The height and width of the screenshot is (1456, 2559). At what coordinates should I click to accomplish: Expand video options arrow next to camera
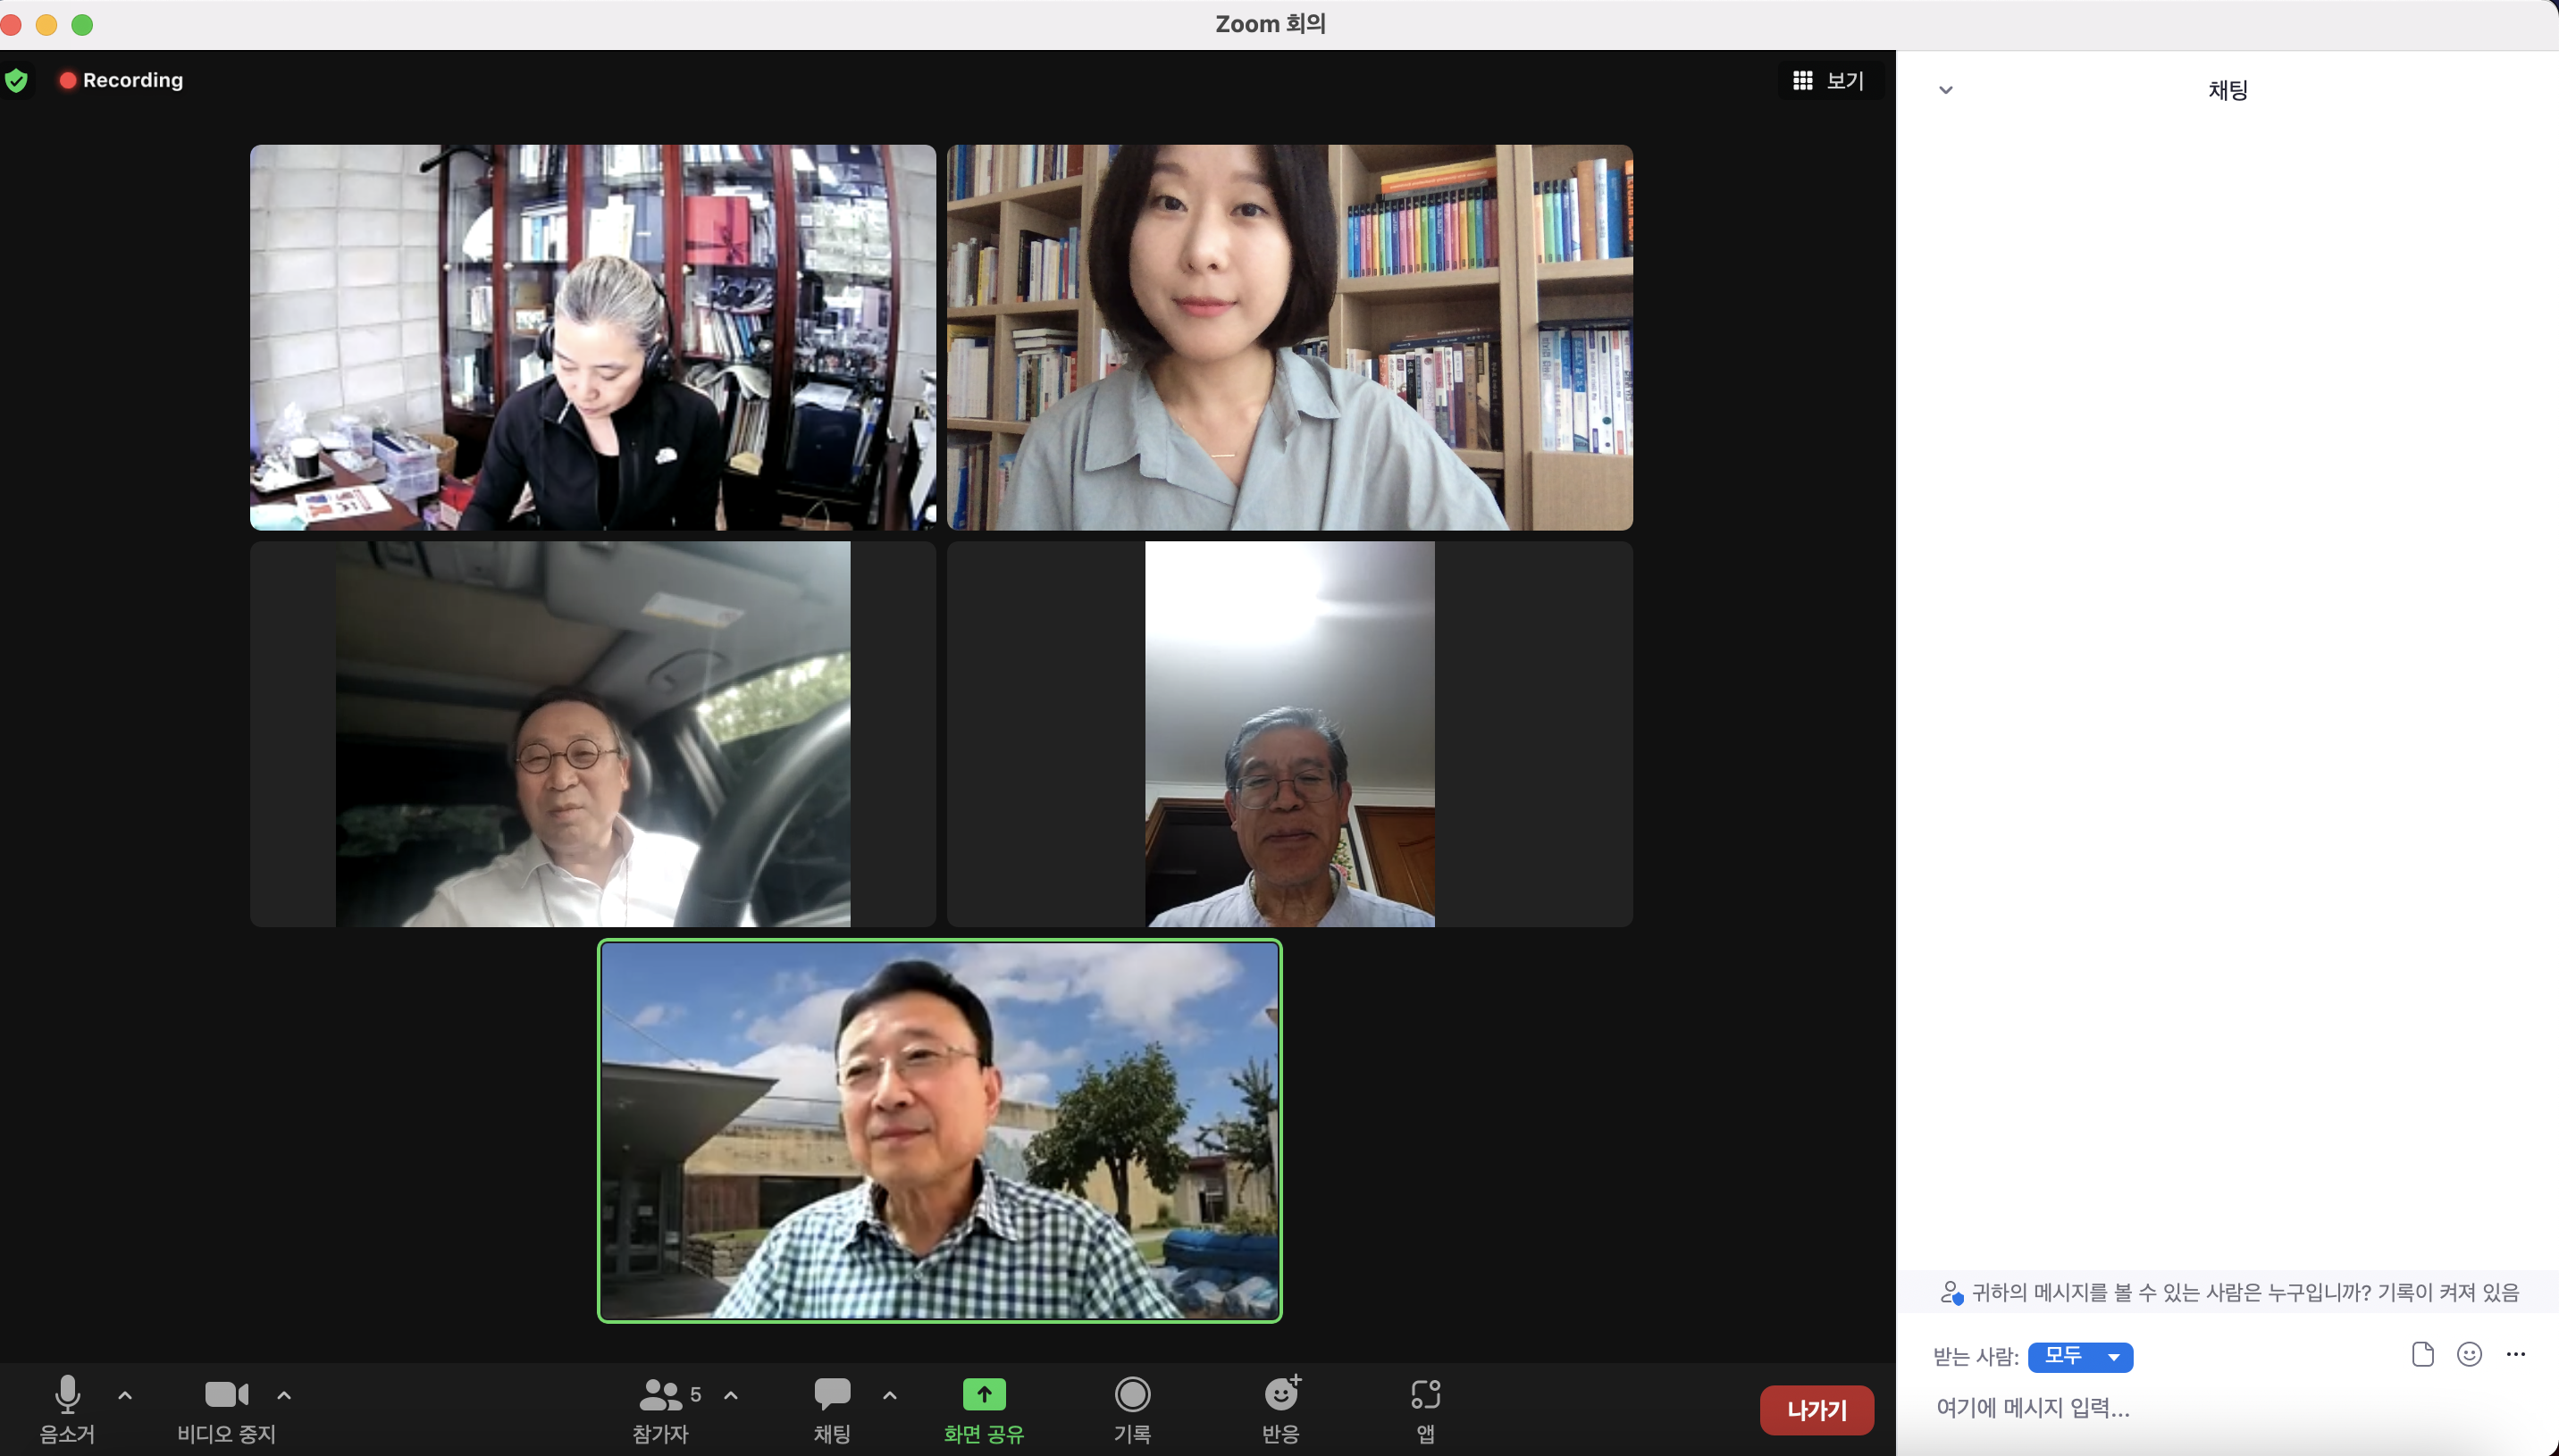pyautogui.click(x=284, y=1395)
